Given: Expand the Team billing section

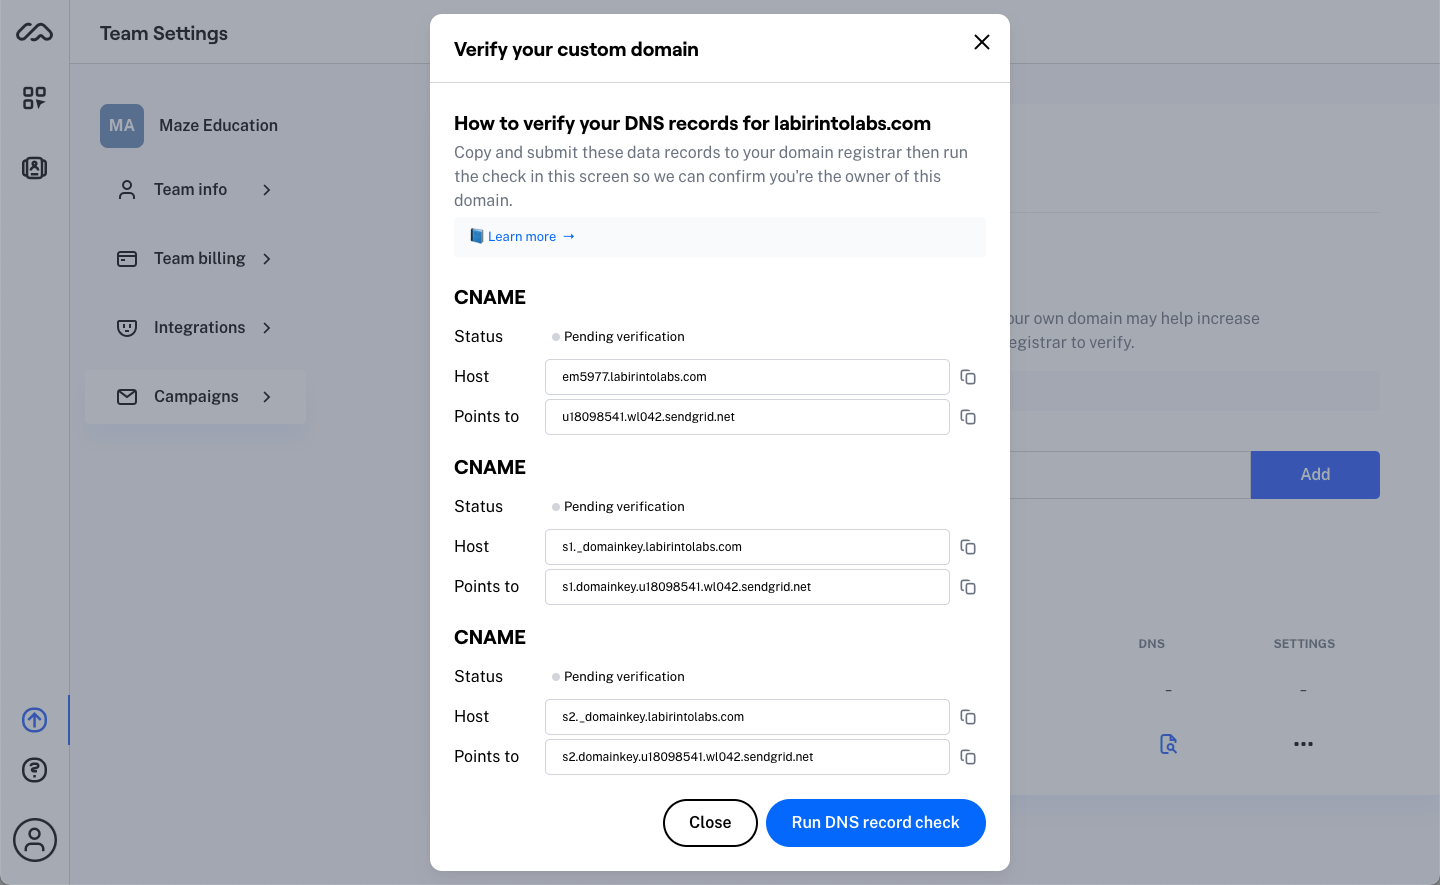Looking at the screenshot, I should click(195, 258).
